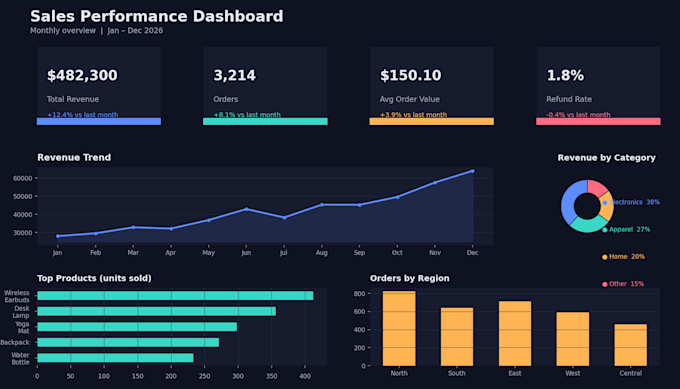This screenshot has width=680, height=389.
Task: Click the June data point on line chart
Action: pos(246,209)
